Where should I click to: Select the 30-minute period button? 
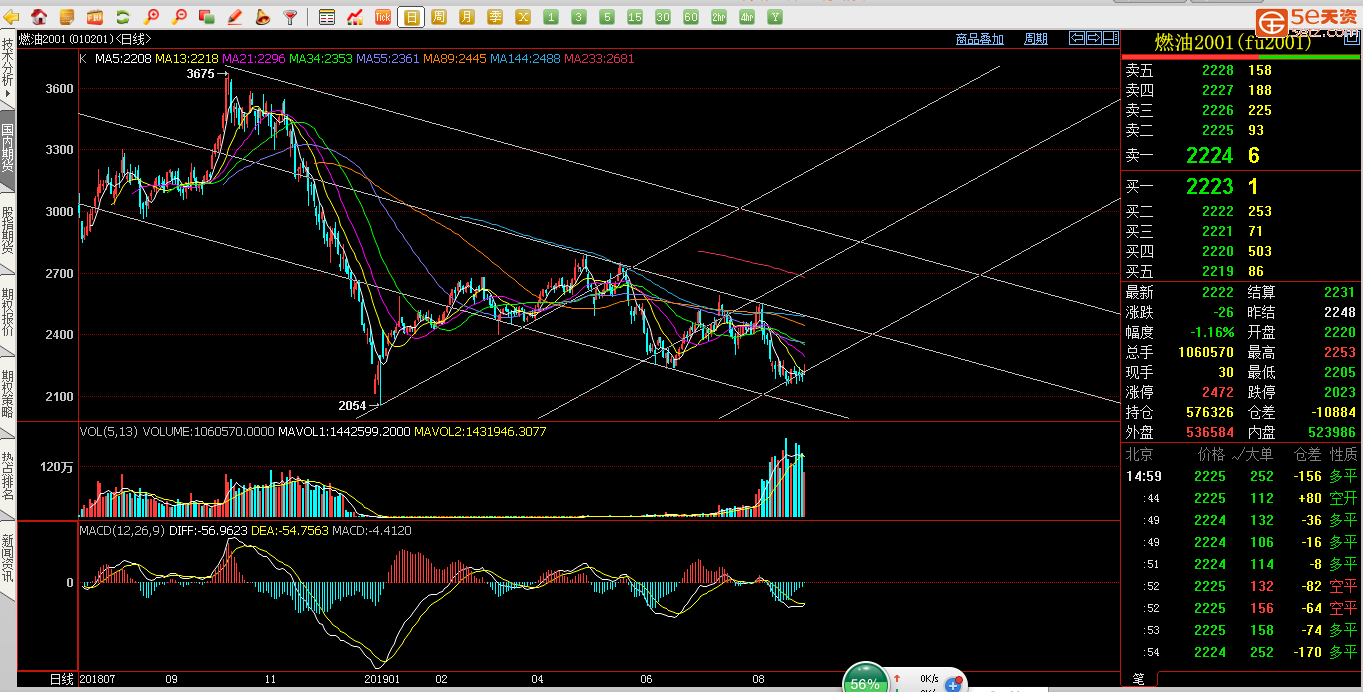pos(663,17)
